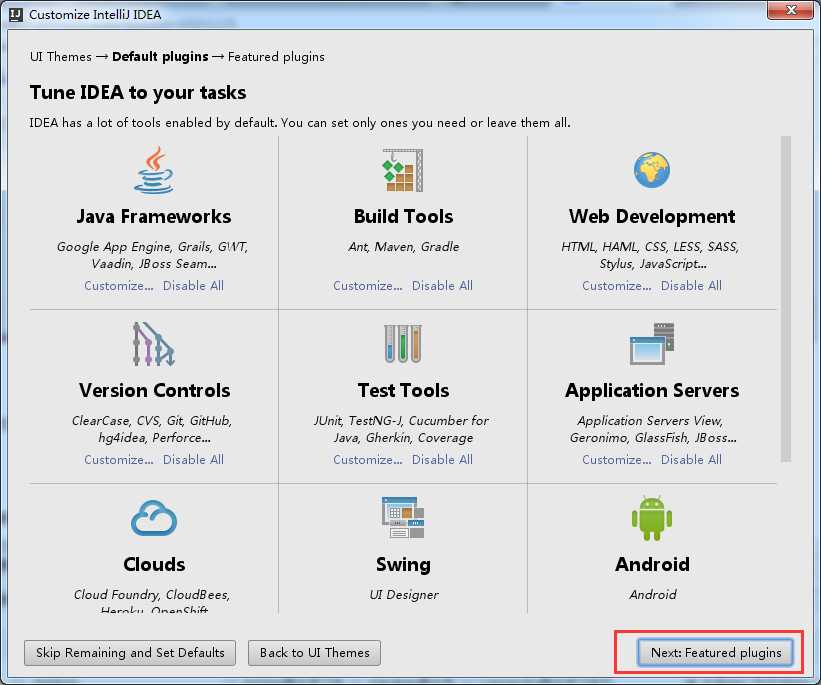Disable all Build Tools plugins
Screen dimensions: 821x685
click(x=442, y=286)
